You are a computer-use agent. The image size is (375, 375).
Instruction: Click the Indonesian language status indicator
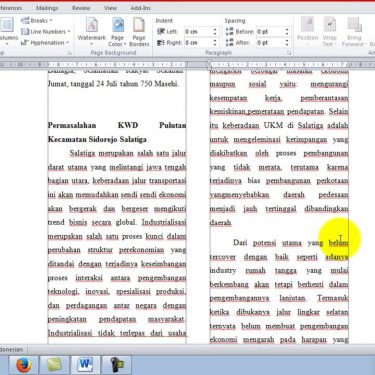[x=11, y=349]
